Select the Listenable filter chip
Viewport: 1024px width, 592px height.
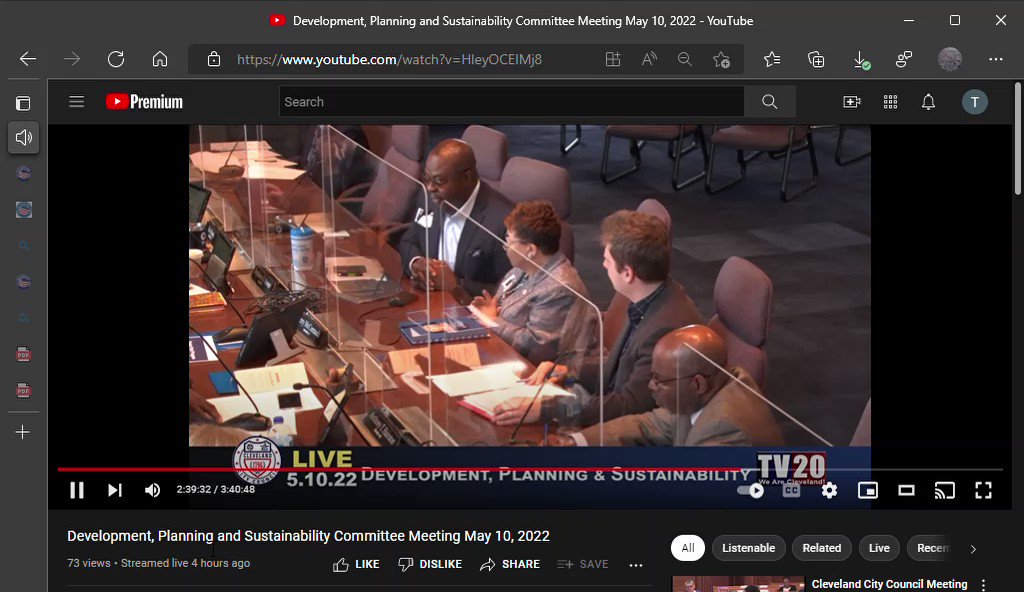(x=748, y=548)
